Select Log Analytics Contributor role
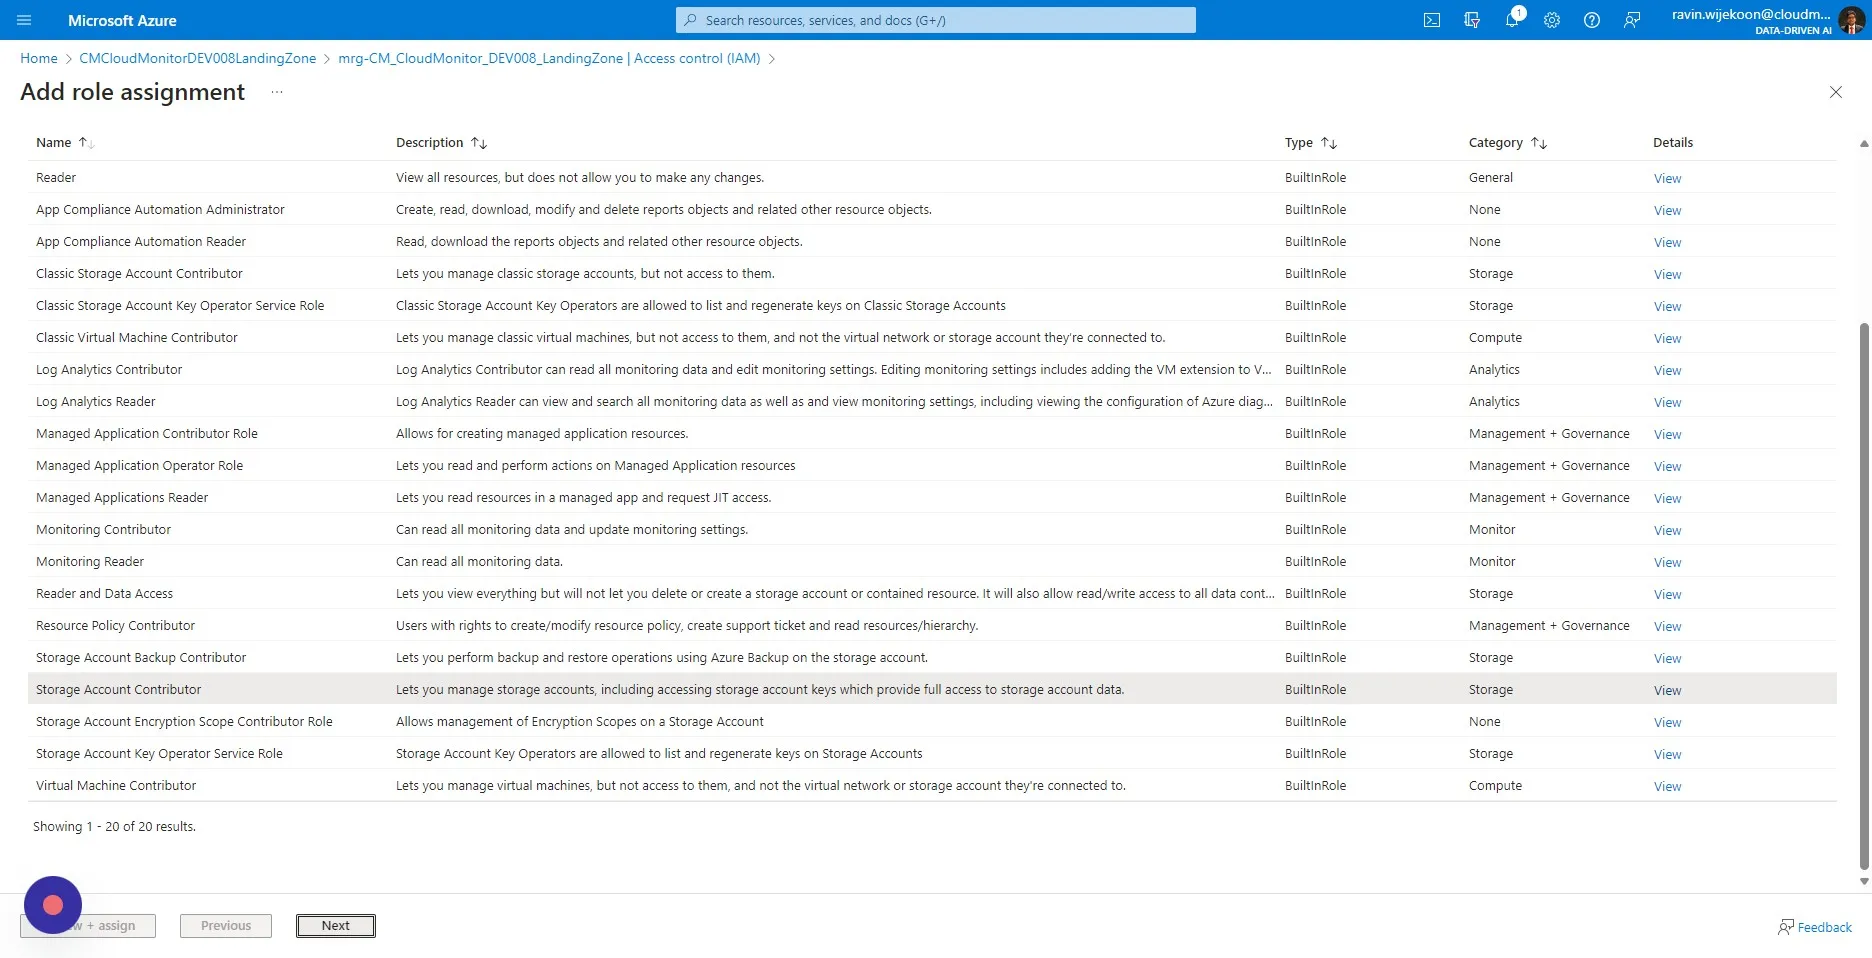Screen dimensions: 1872x958 point(932,369)
